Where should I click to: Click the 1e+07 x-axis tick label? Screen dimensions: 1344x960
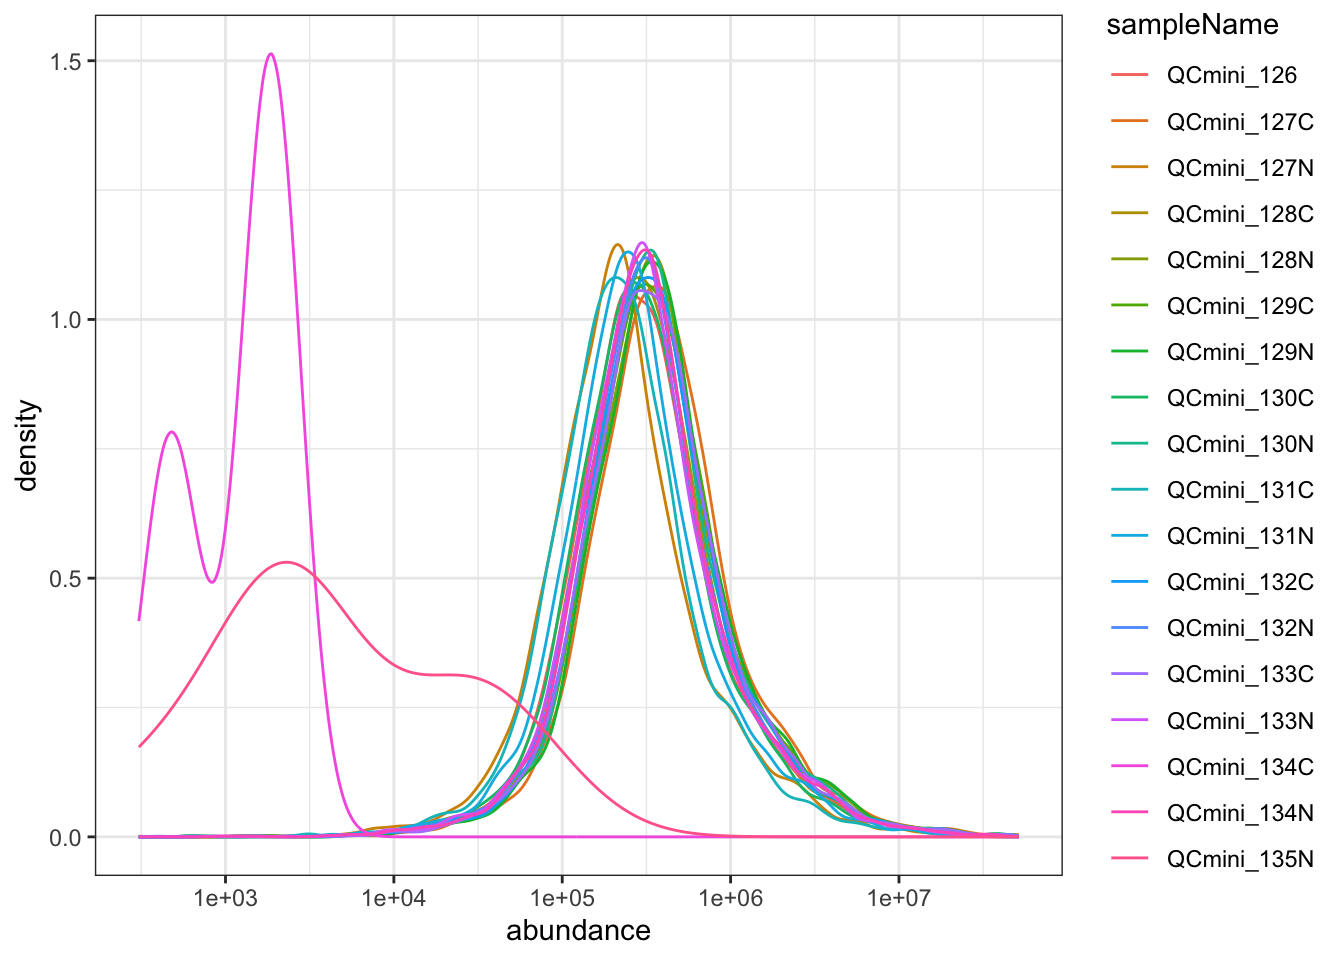pyautogui.click(x=898, y=898)
